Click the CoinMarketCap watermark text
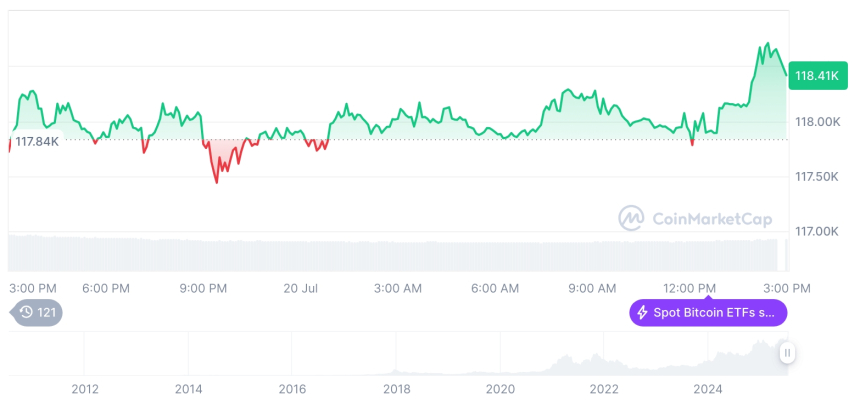 pos(705,218)
